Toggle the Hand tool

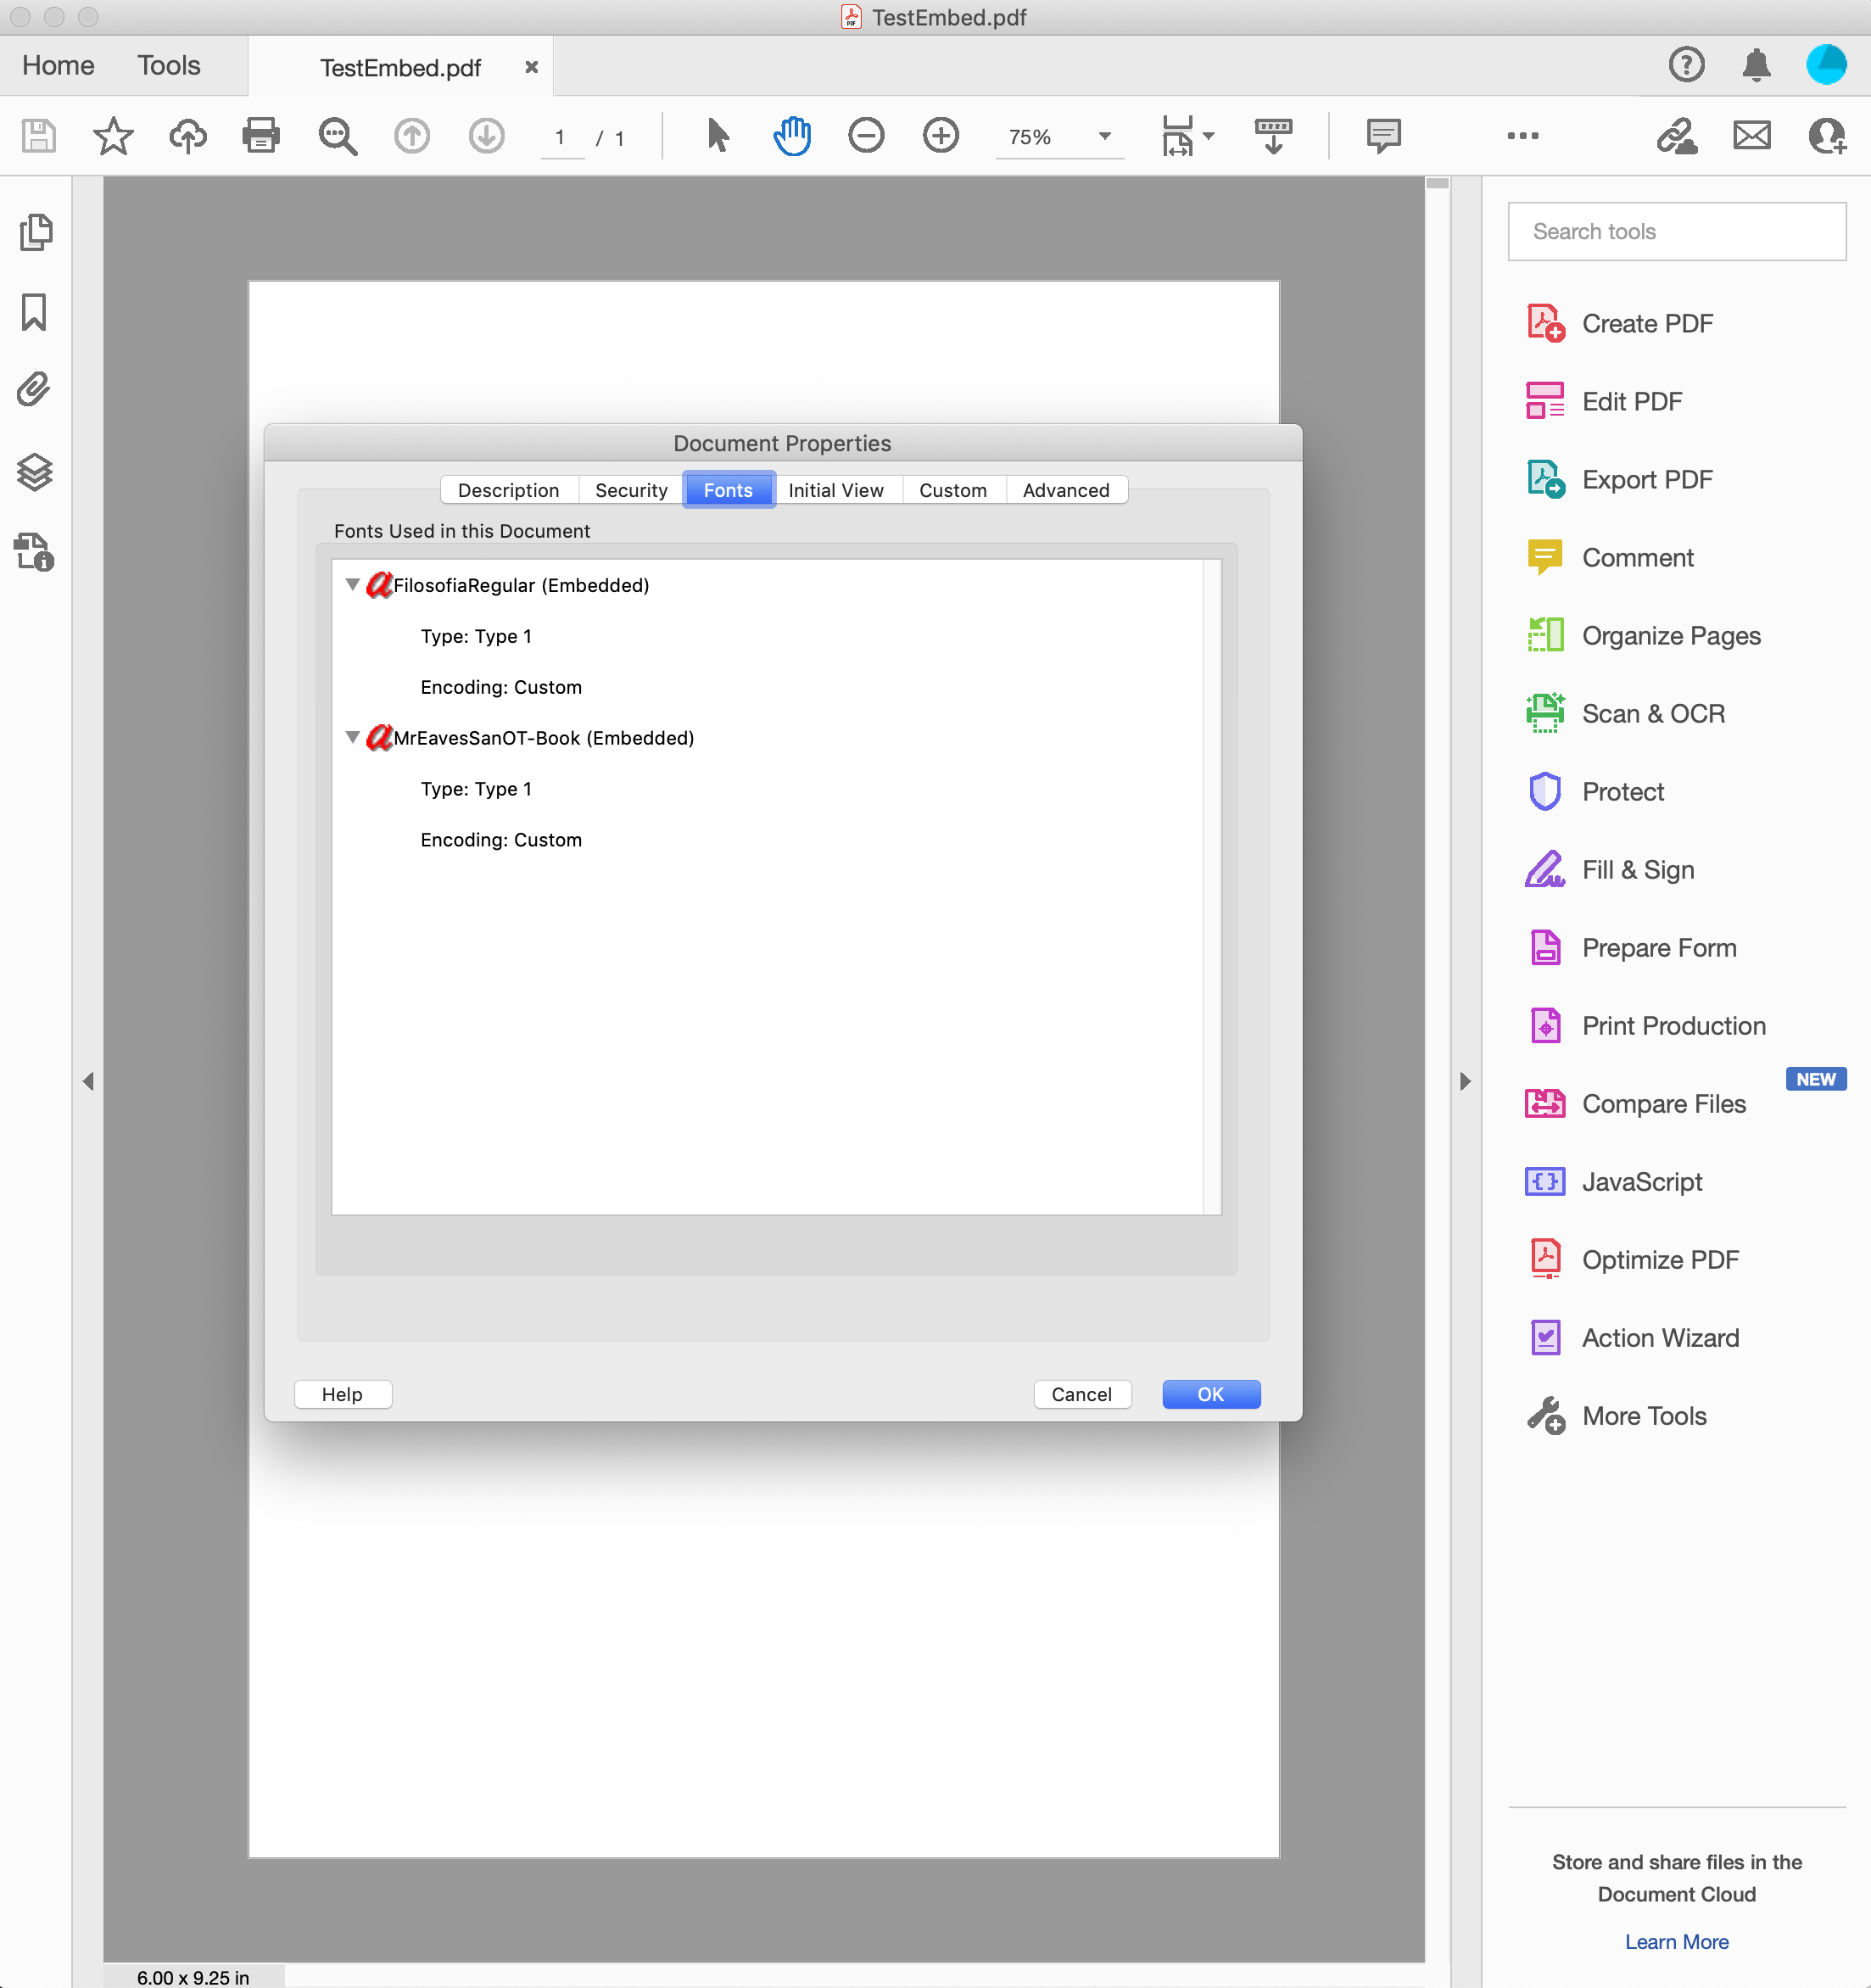coord(791,136)
